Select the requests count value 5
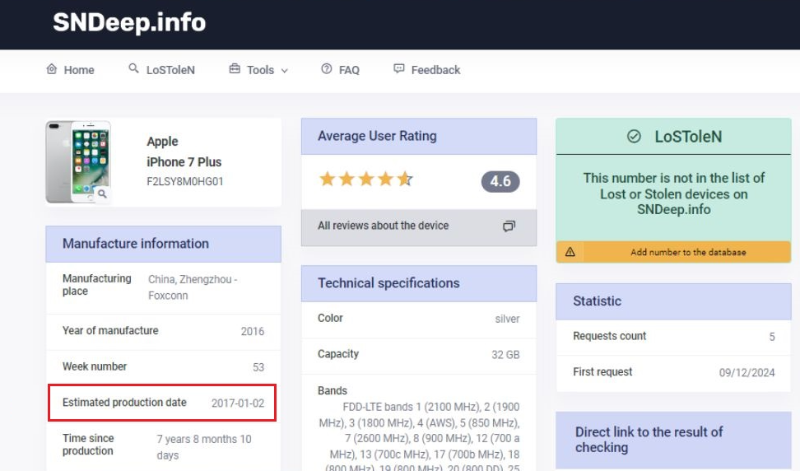The width and height of the screenshot is (800, 471). click(772, 337)
